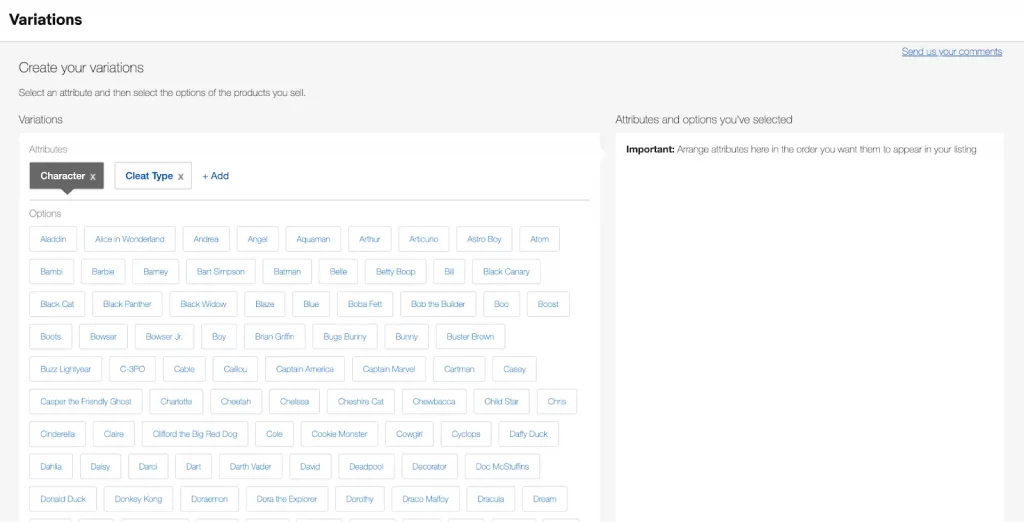Select the Black Canary option
This screenshot has height=522, width=1024.
(x=506, y=272)
